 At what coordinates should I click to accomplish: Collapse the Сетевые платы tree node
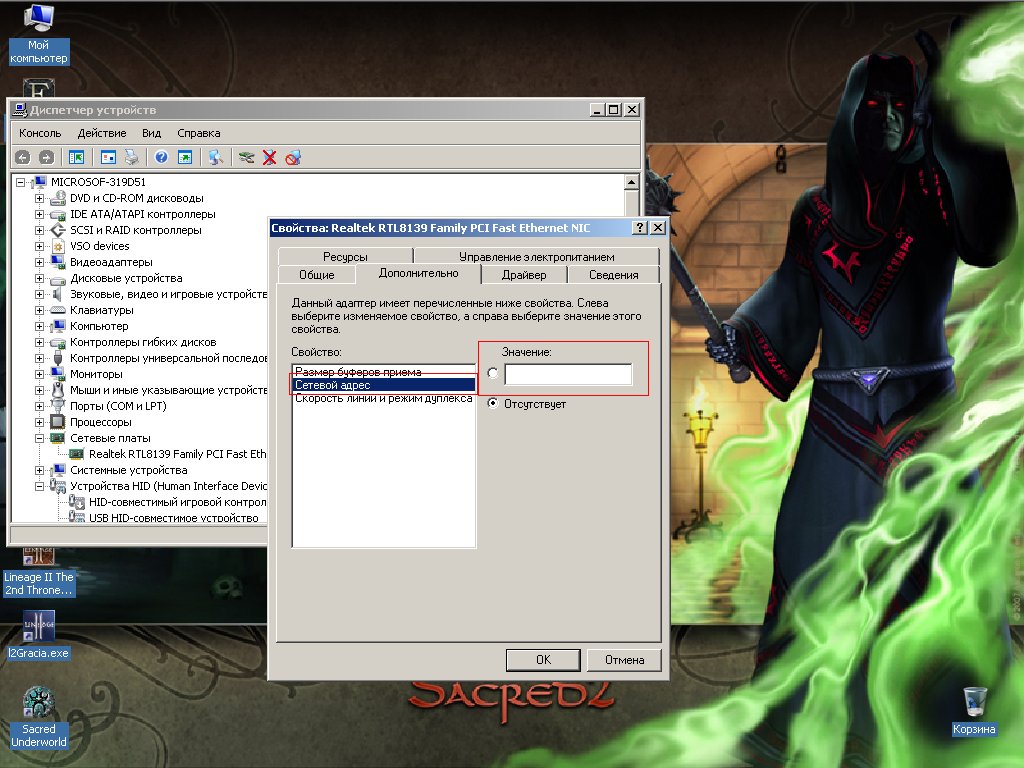(40, 438)
